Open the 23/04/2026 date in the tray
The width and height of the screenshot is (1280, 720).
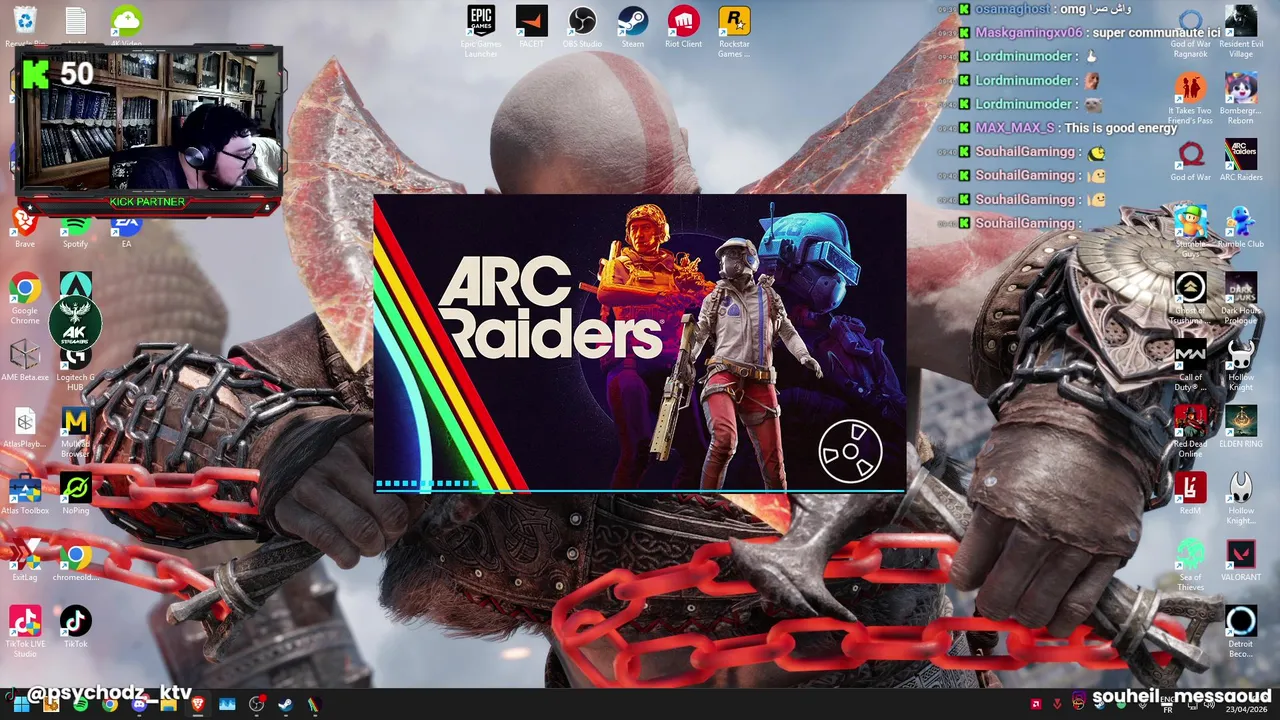(1246, 709)
